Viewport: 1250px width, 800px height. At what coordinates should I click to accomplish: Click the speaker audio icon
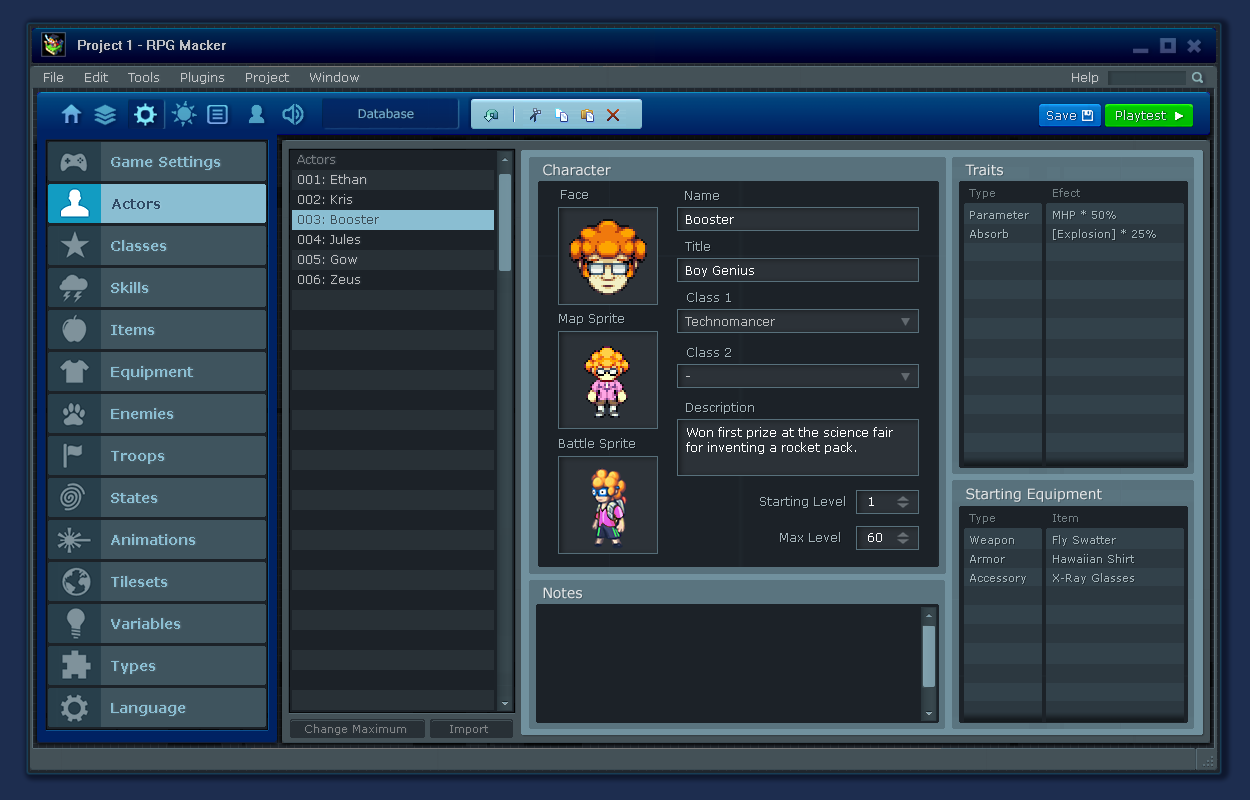coord(293,114)
